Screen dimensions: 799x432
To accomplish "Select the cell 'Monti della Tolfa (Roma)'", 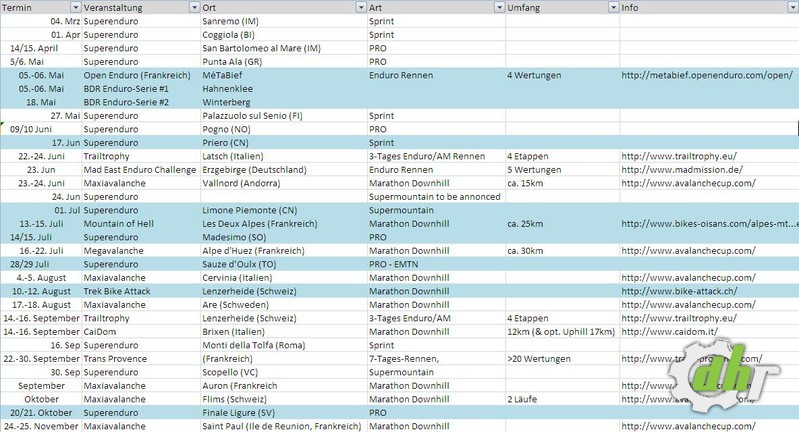I will (284, 345).
